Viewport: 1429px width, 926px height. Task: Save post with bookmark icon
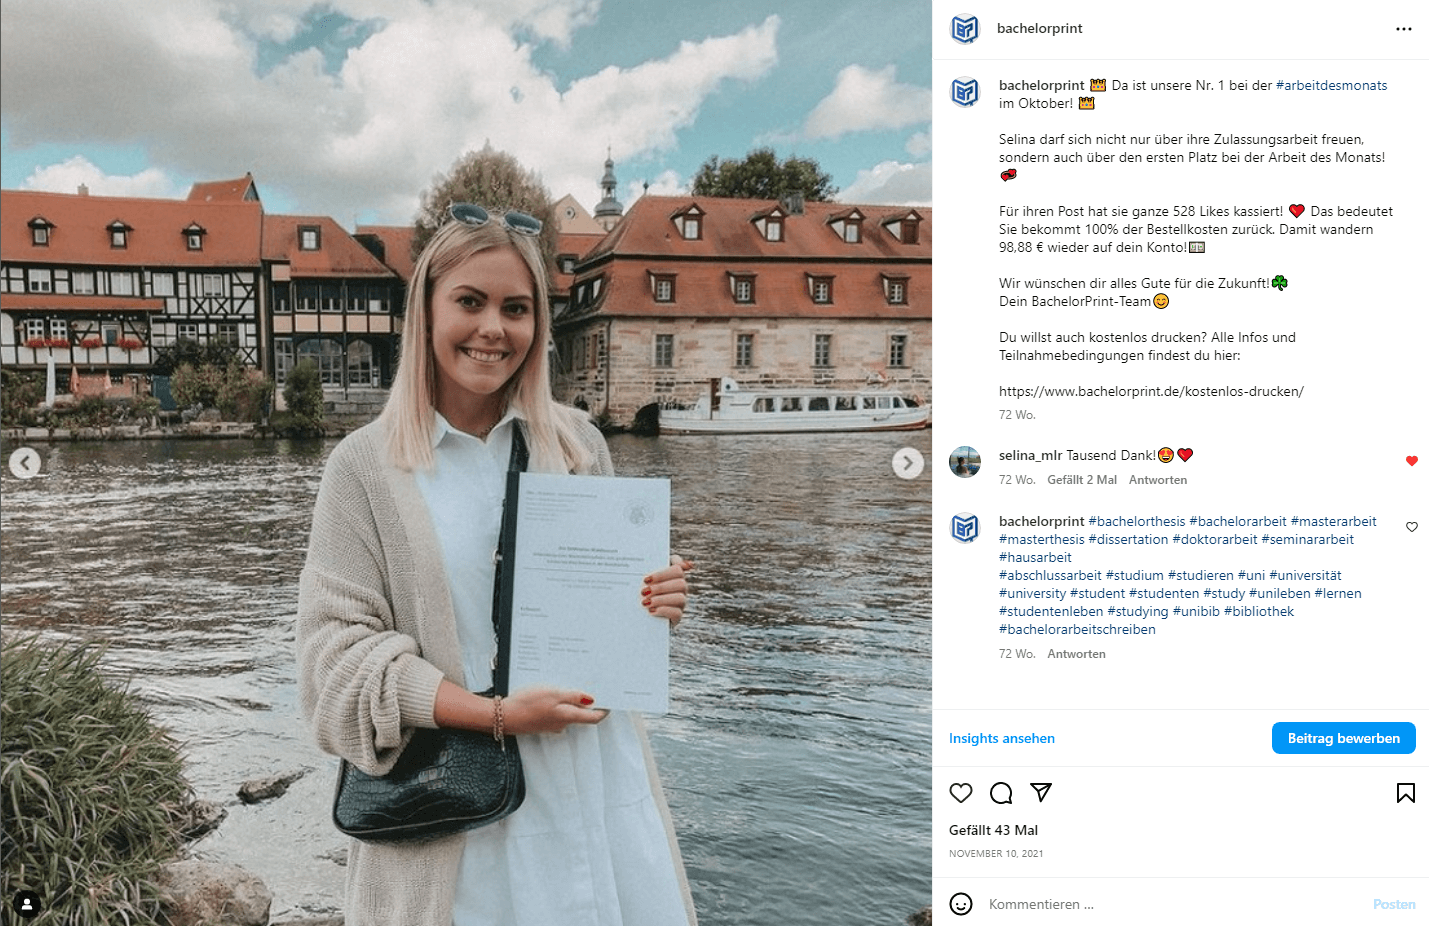coord(1406,793)
